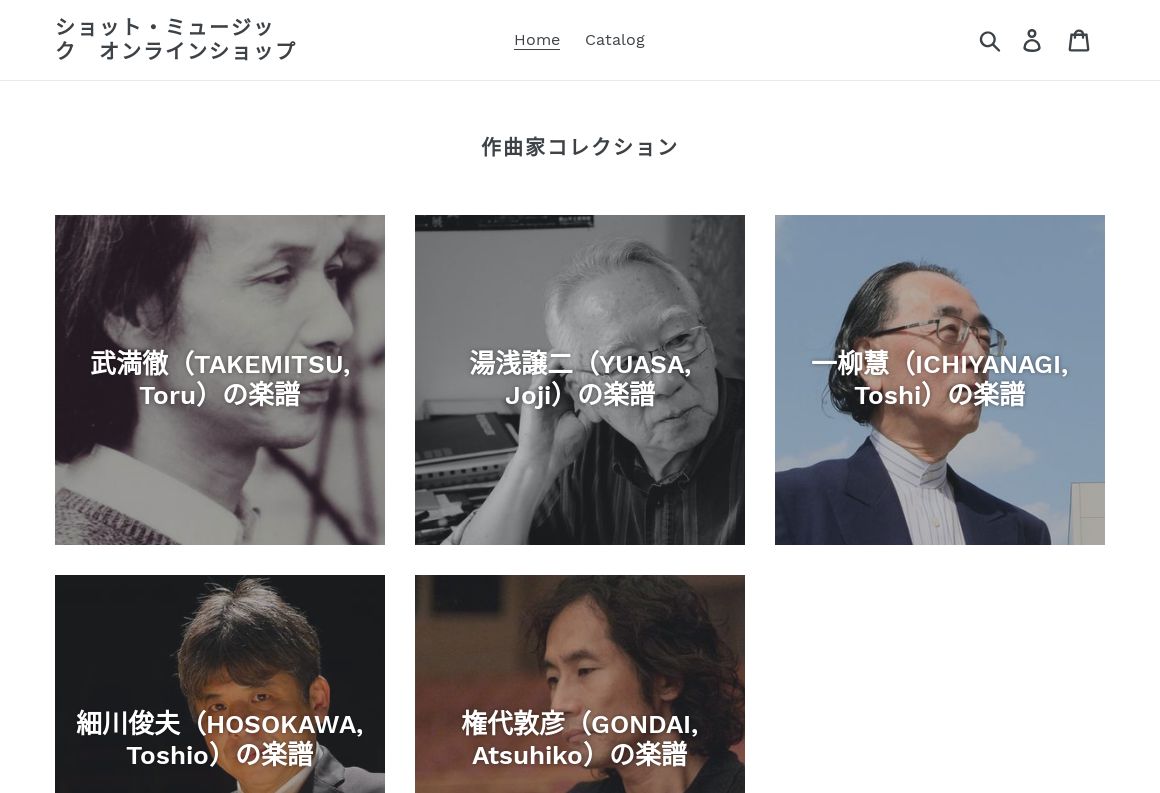Open the 武満徹 (TAKEMITSU, Toru) collection link

(x=220, y=379)
